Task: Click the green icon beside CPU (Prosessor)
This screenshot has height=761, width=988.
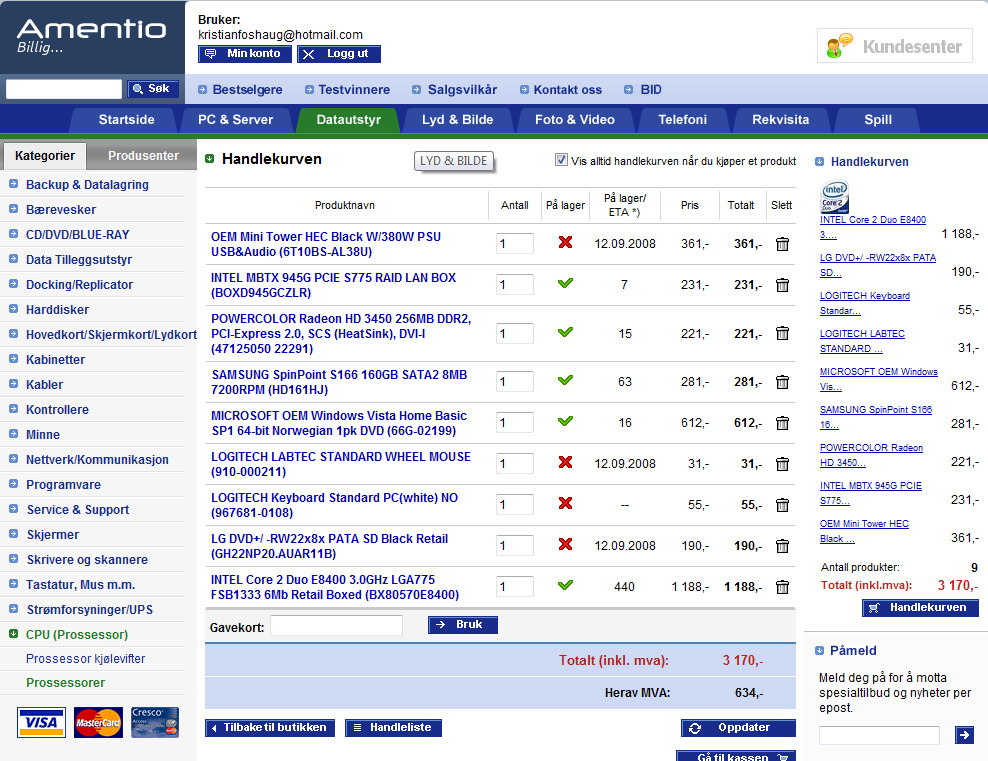Action: 13,634
